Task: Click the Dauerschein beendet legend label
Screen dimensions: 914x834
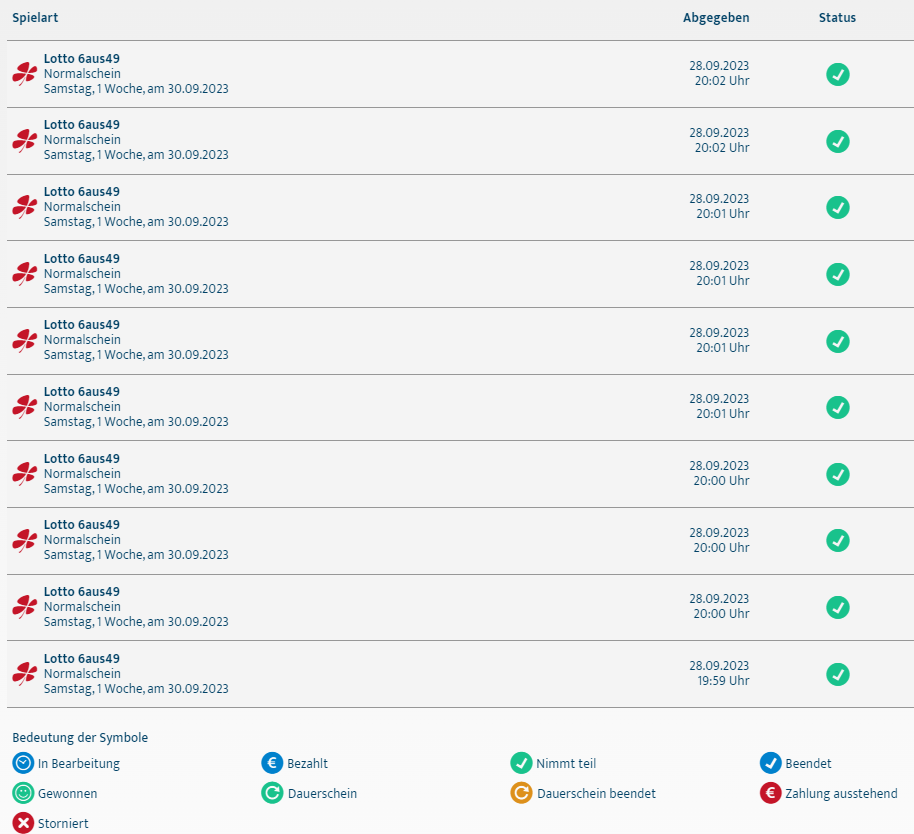Action: coord(596,794)
